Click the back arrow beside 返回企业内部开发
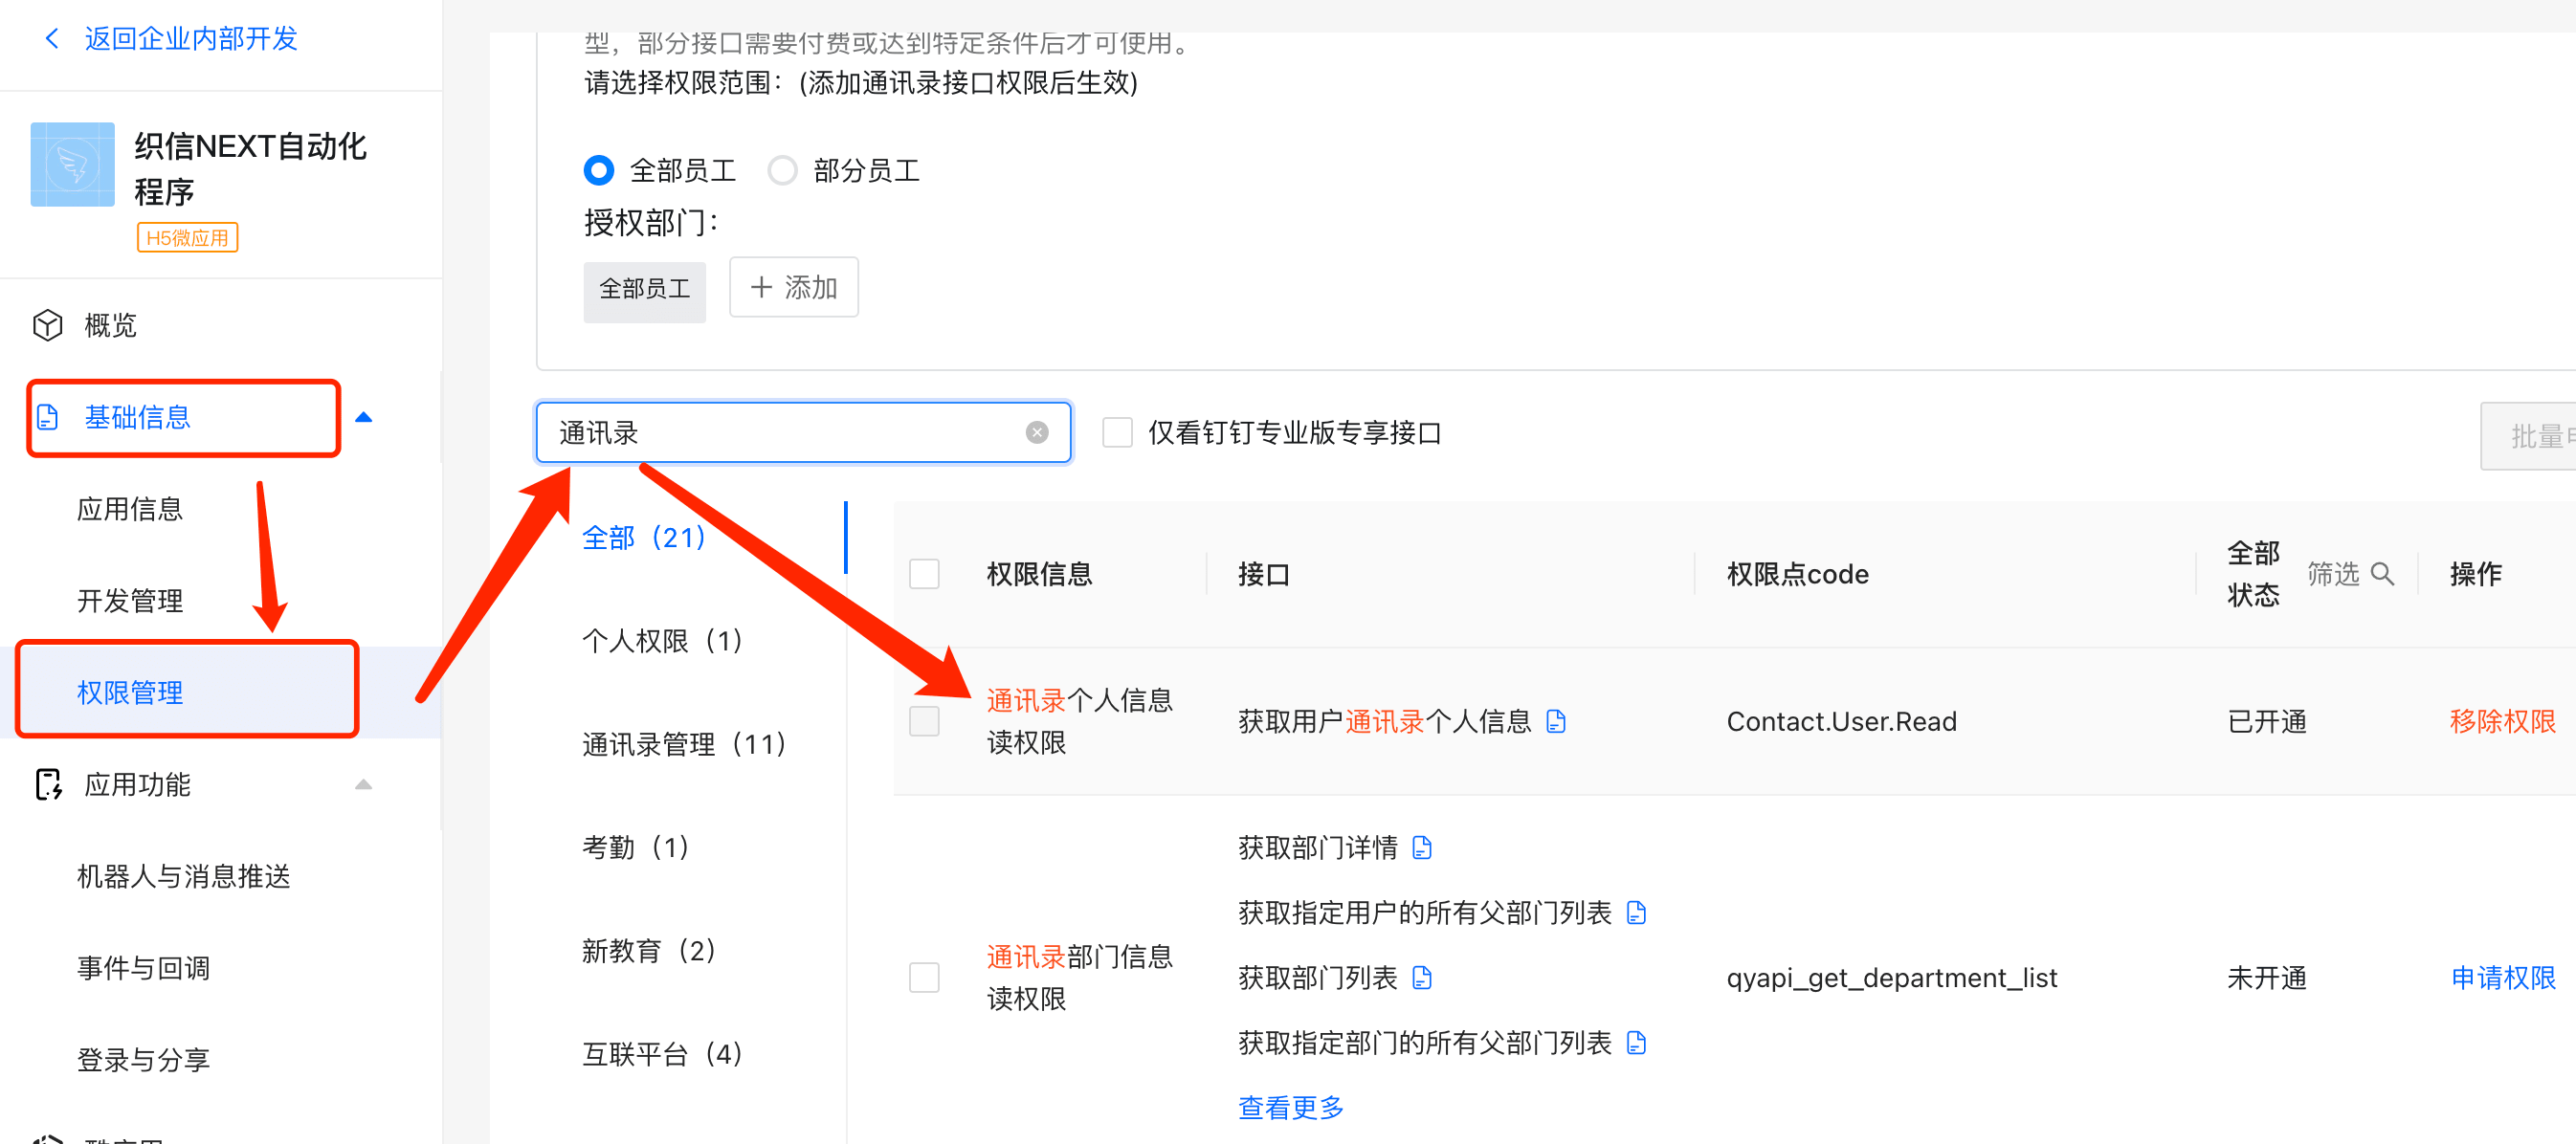This screenshot has height=1144, width=2576. 52,39
